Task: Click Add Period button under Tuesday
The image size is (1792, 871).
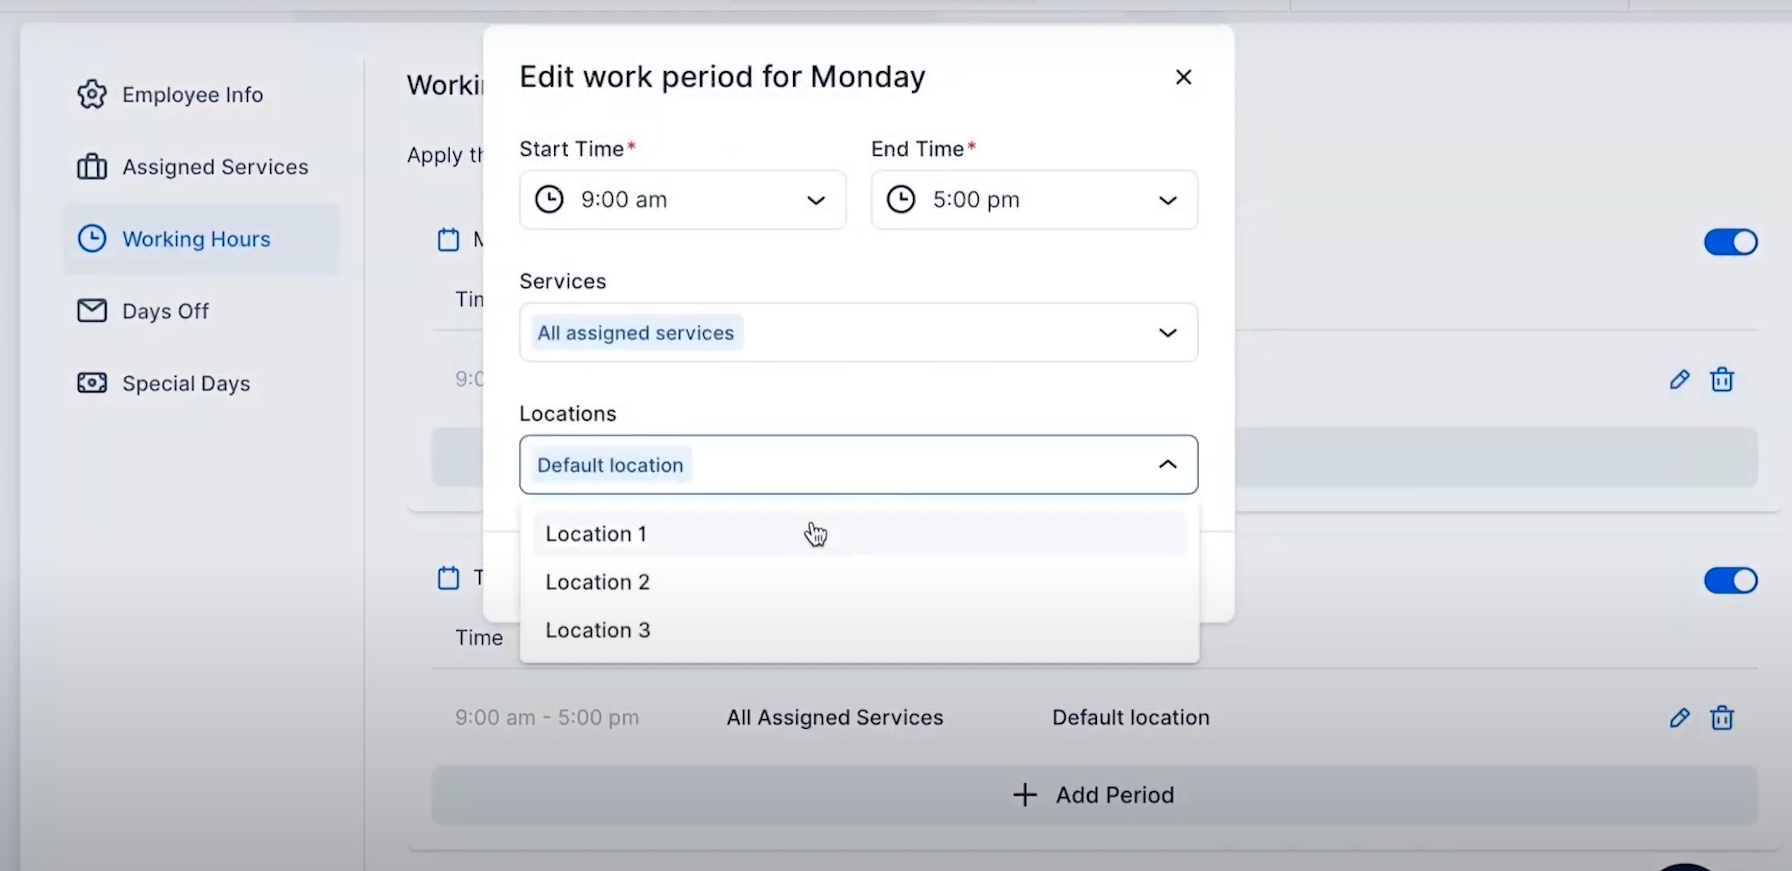Action: tap(1094, 795)
